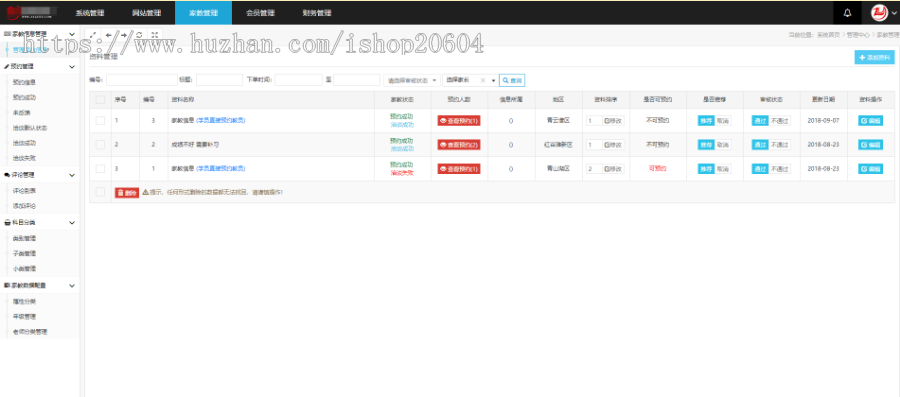This screenshot has width=900, height=397.
Task: Click 查看预约(1) in the 青云谱区 row
Action: pyautogui.click(x=459, y=120)
